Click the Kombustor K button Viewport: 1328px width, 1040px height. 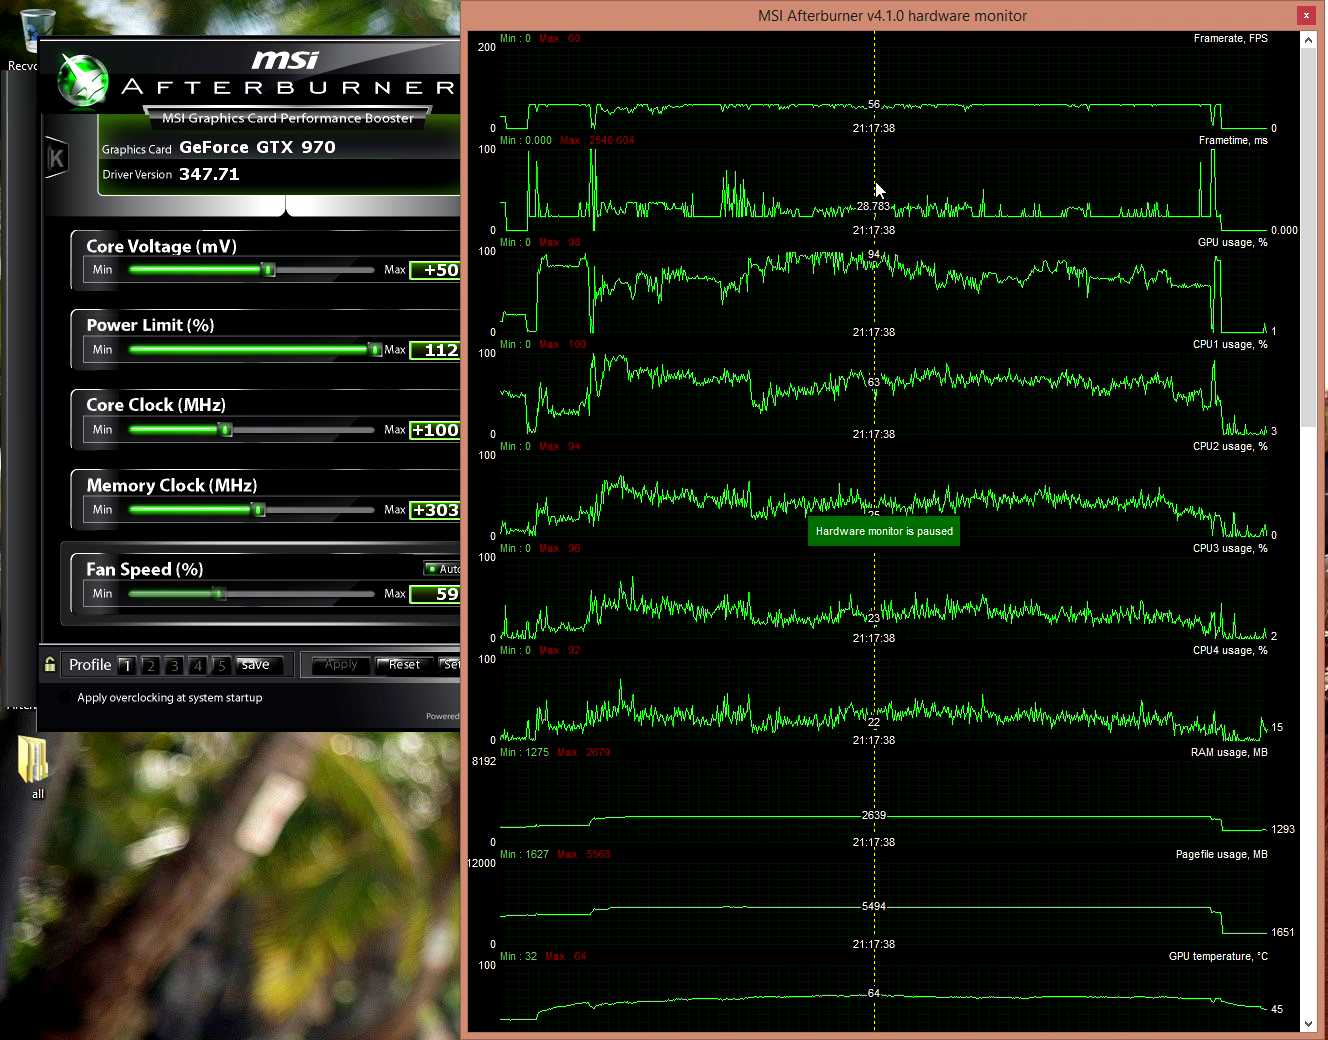tap(56, 158)
